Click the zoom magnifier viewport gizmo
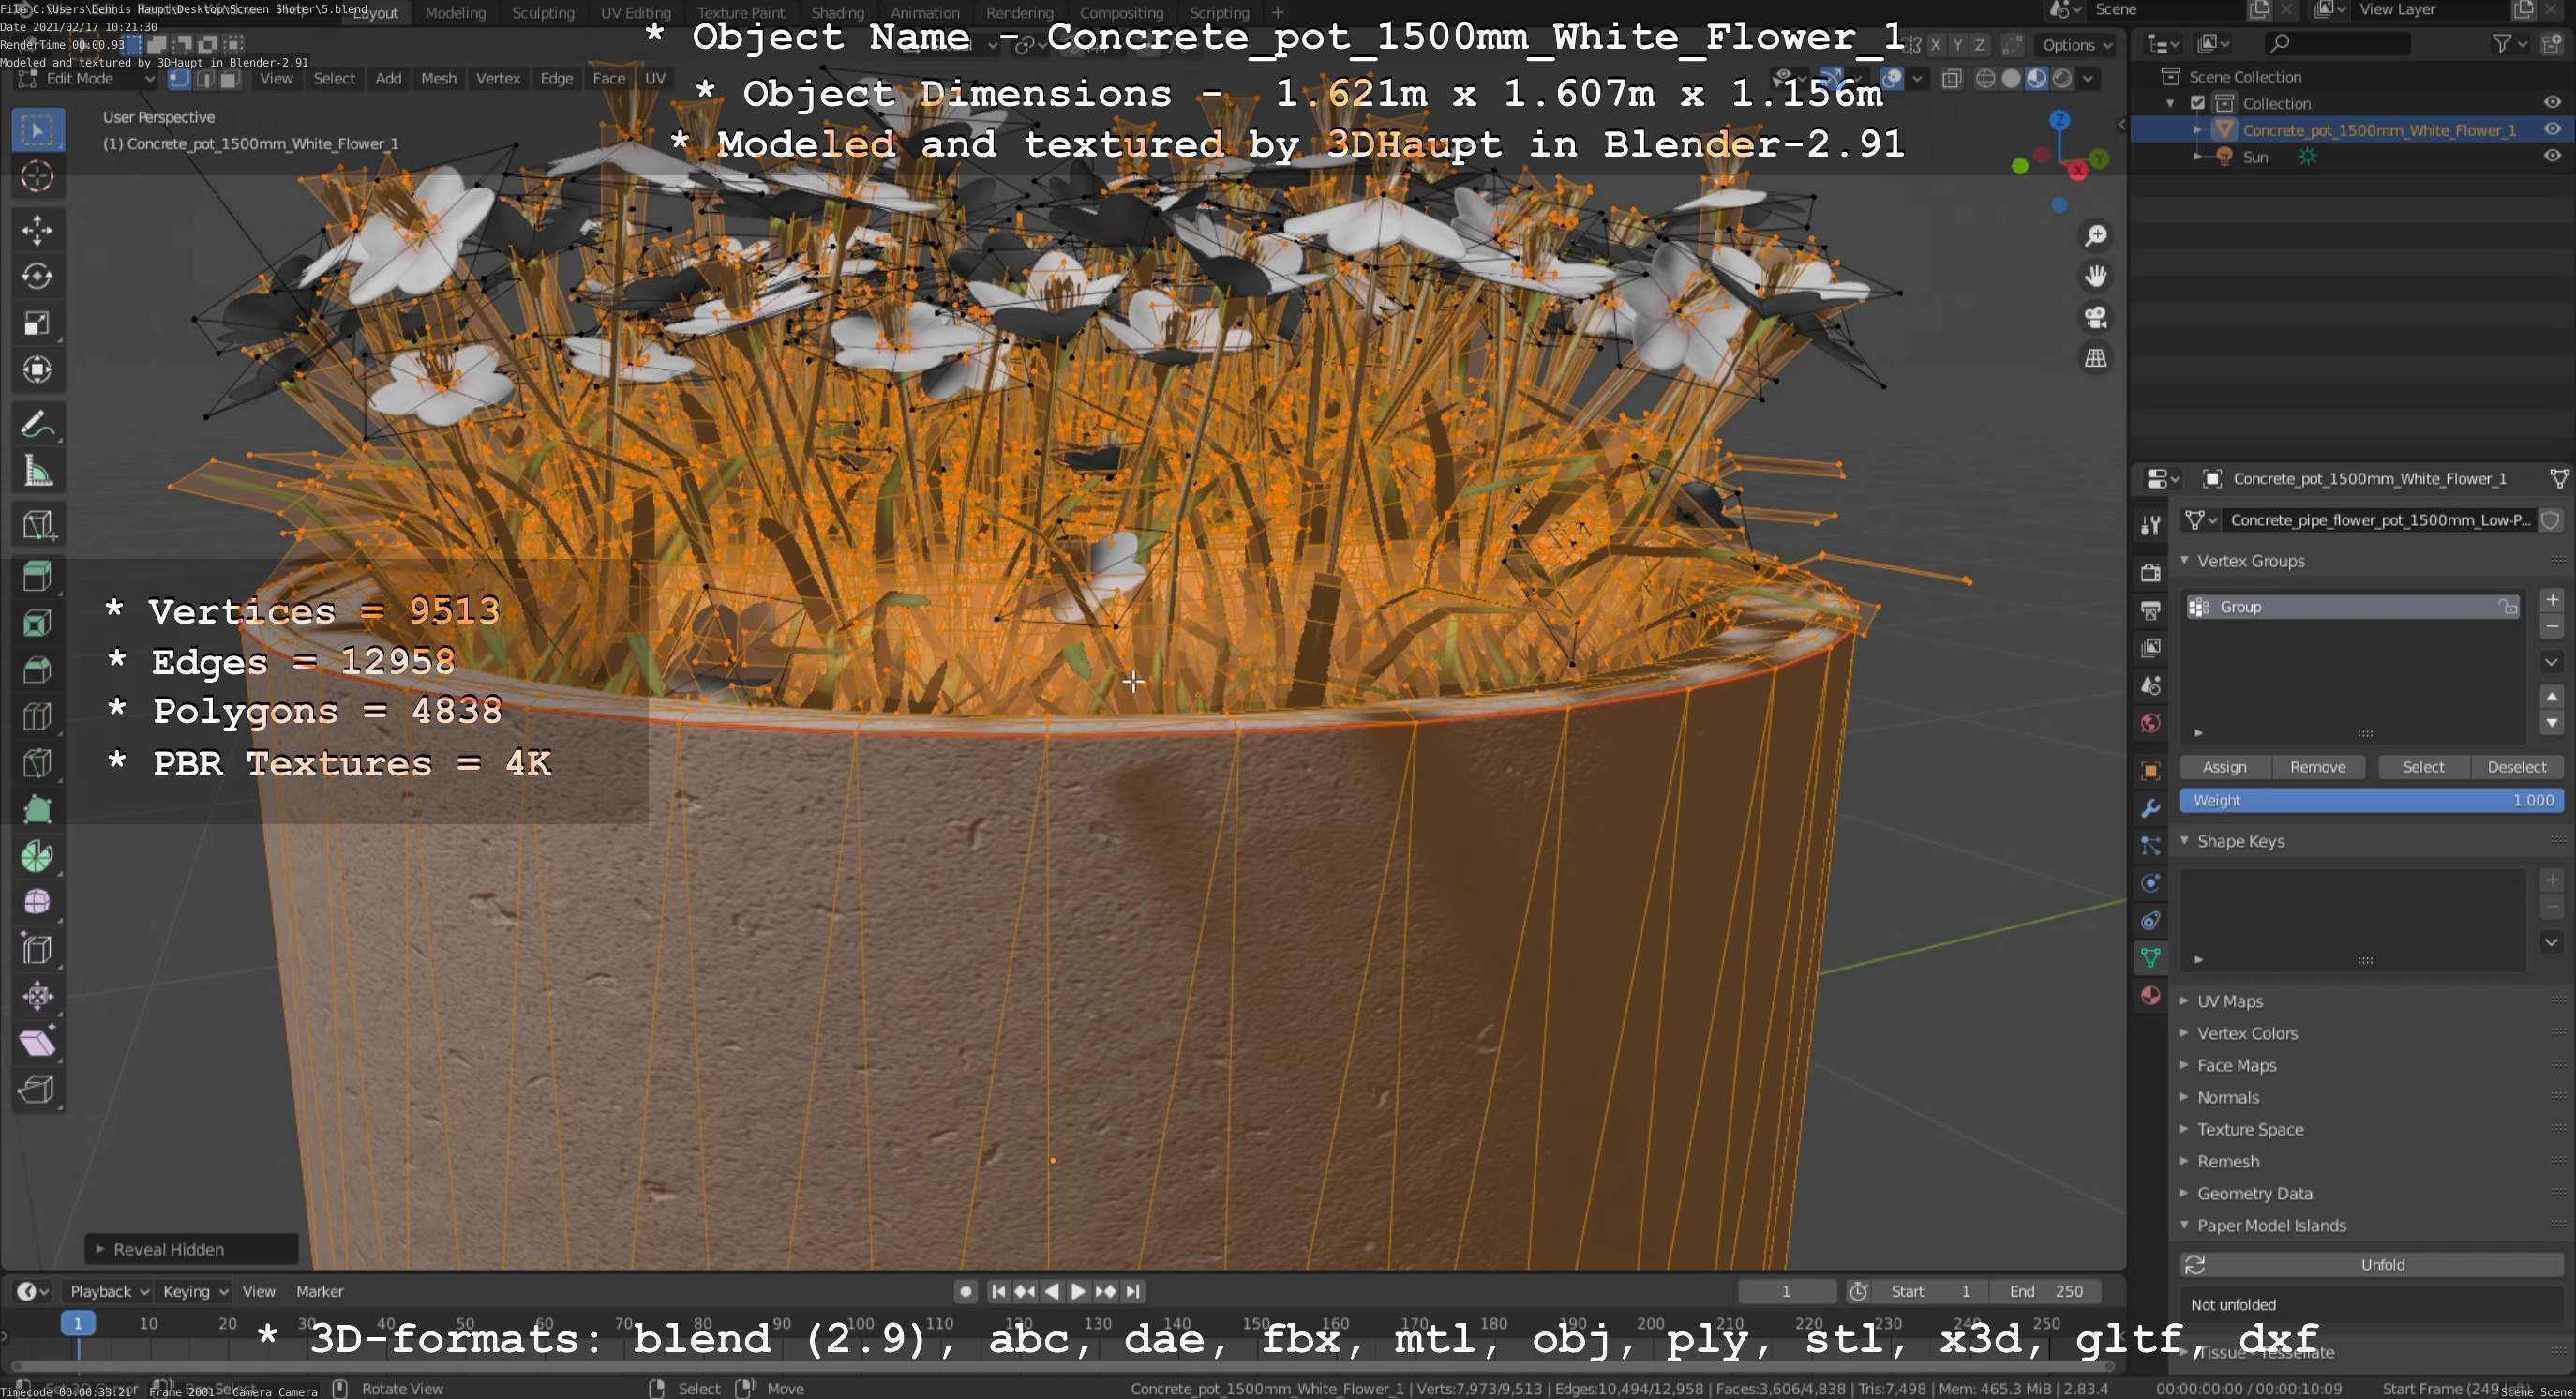The height and width of the screenshot is (1399, 2576). coord(2095,235)
